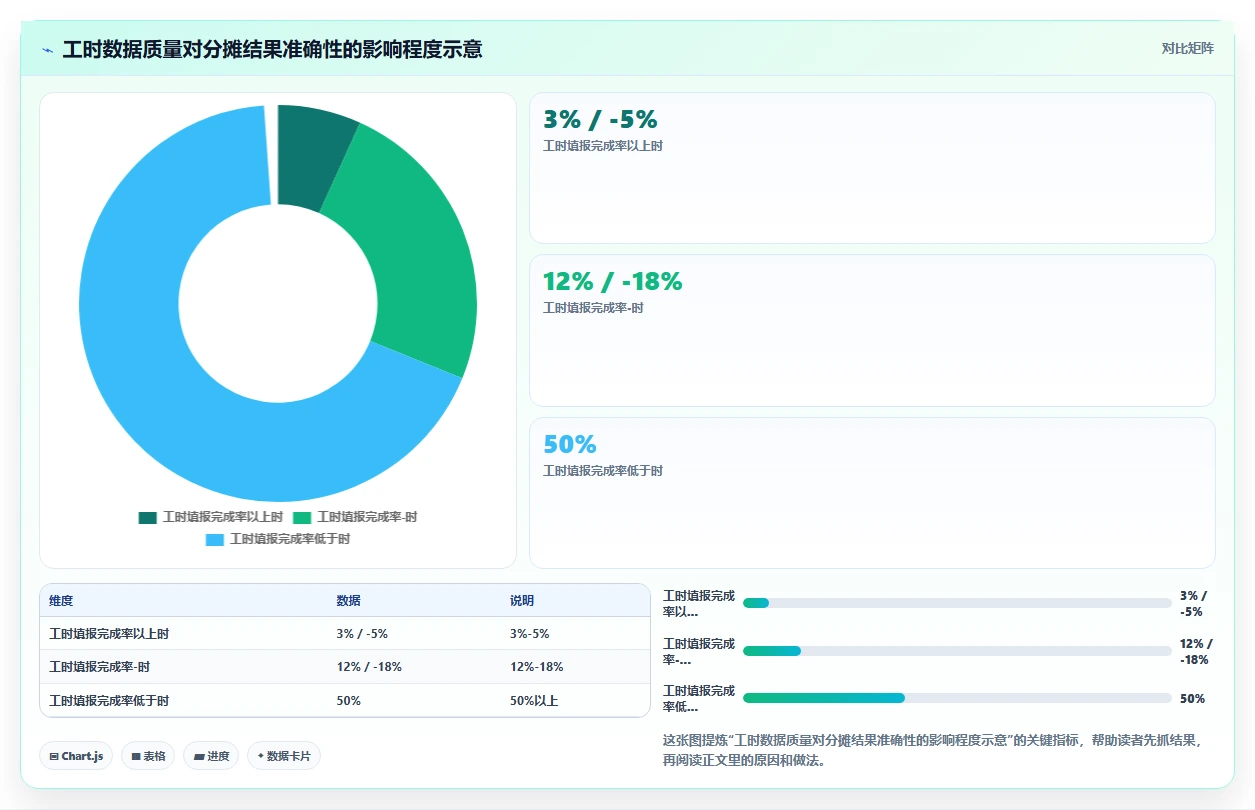
Task: Open the 12% / -18% data card
Action: tap(872, 330)
